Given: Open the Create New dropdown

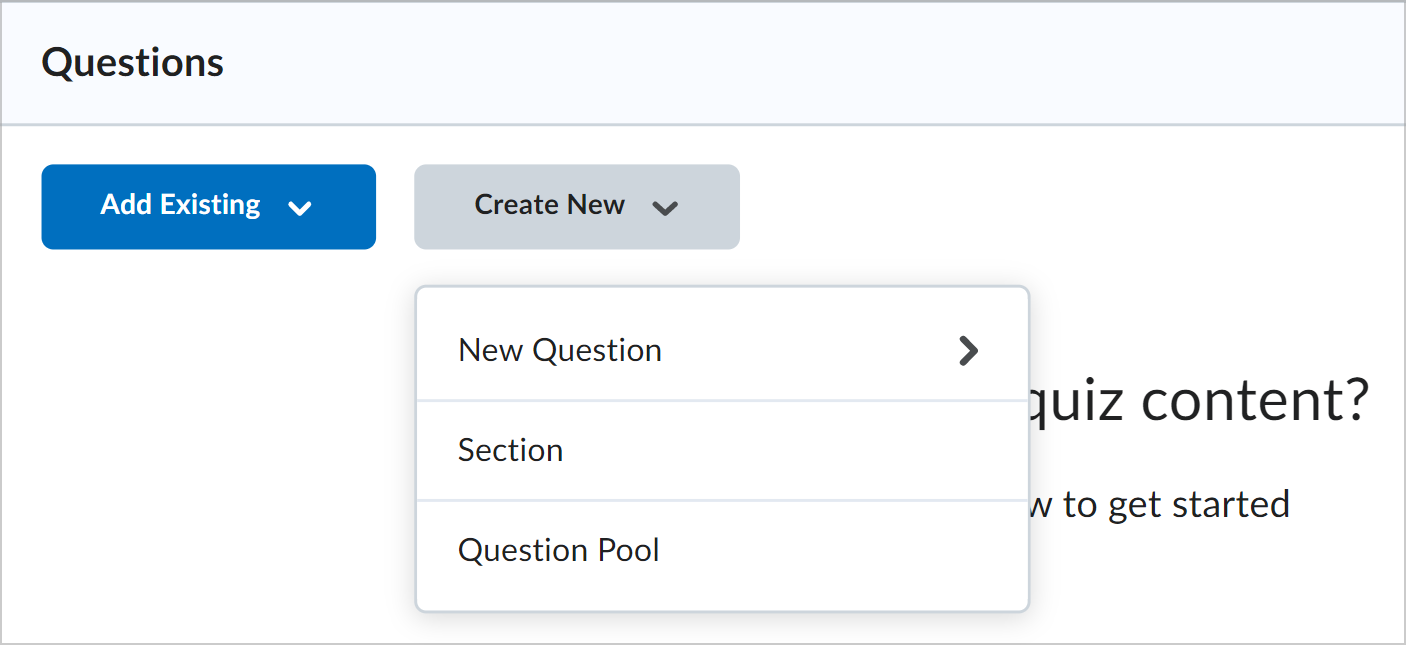Looking at the screenshot, I should (576, 206).
